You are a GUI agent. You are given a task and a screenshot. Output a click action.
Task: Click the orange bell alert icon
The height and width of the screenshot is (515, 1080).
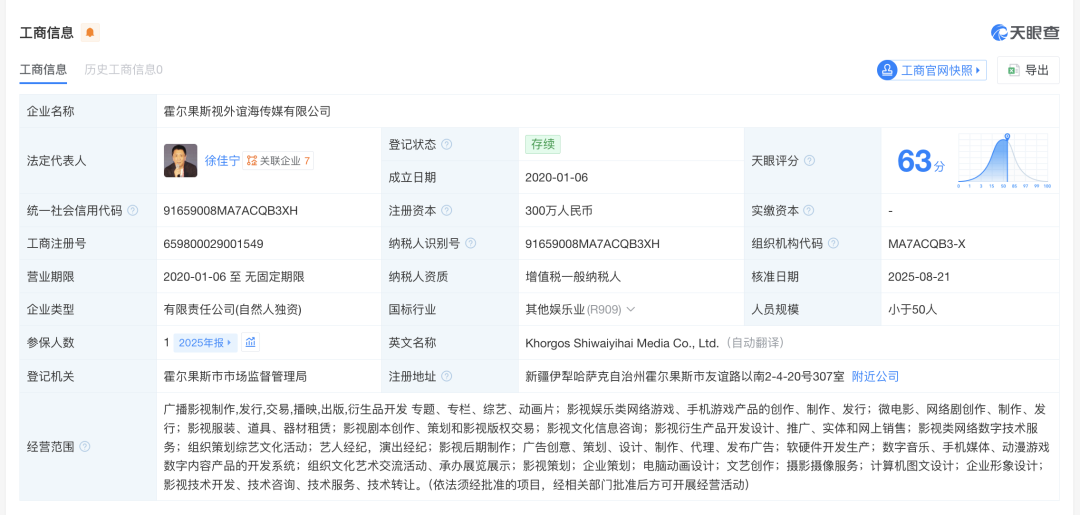click(x=90, y=32)
